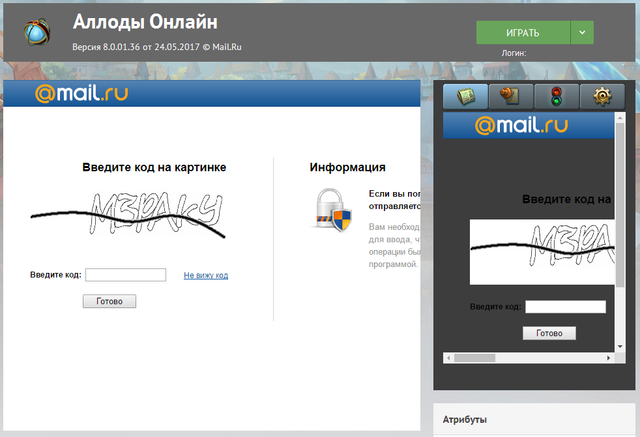Open the settings gear tab

tap(602, 97)
